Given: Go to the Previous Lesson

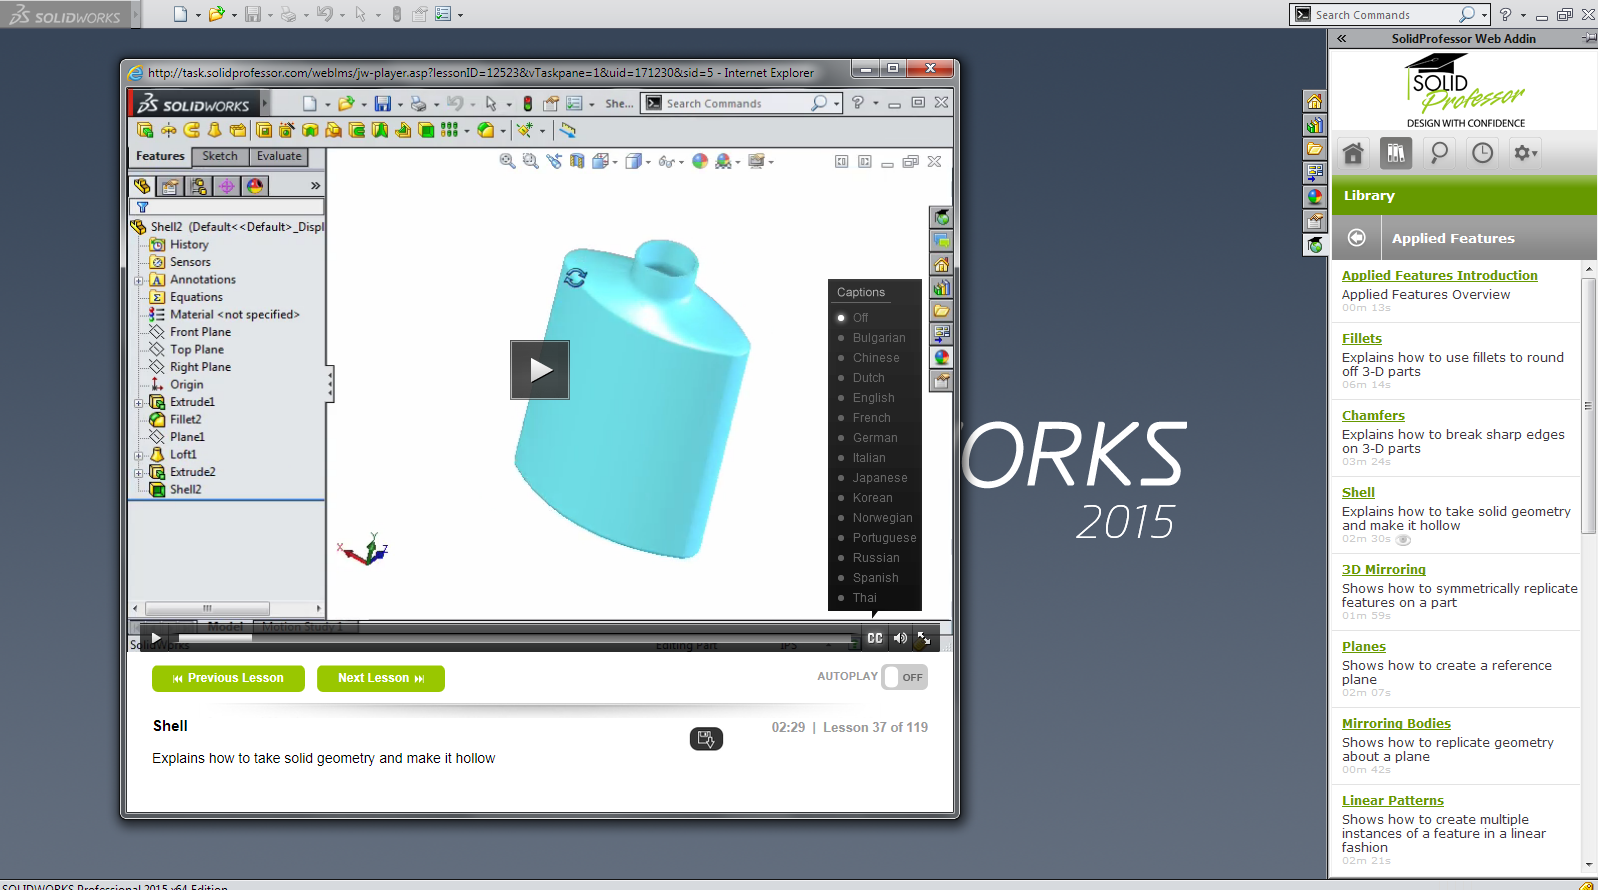Looking at the screenshot, I should point(227,678).
